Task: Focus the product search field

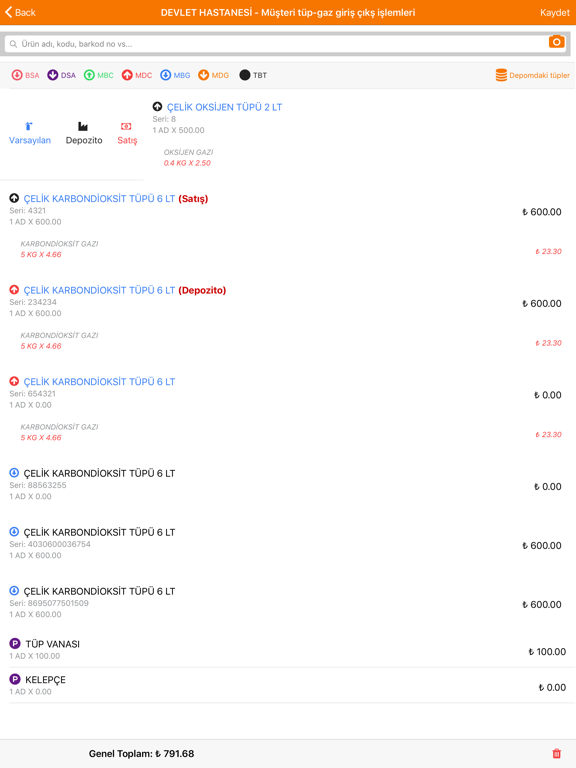Action: pos(285,44)
